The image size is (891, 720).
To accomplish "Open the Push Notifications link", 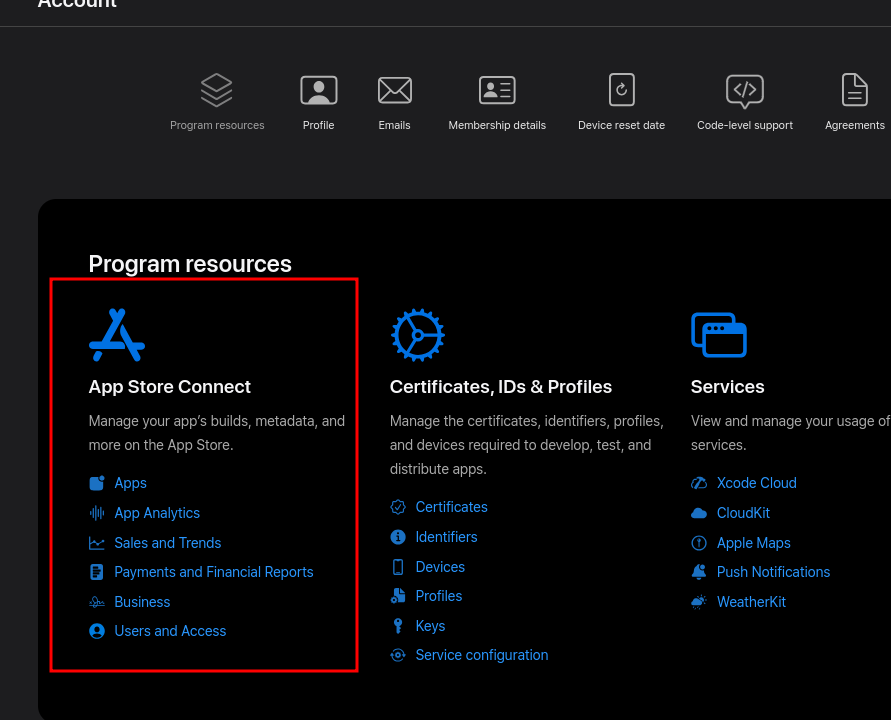I will [x=773, y=572].
